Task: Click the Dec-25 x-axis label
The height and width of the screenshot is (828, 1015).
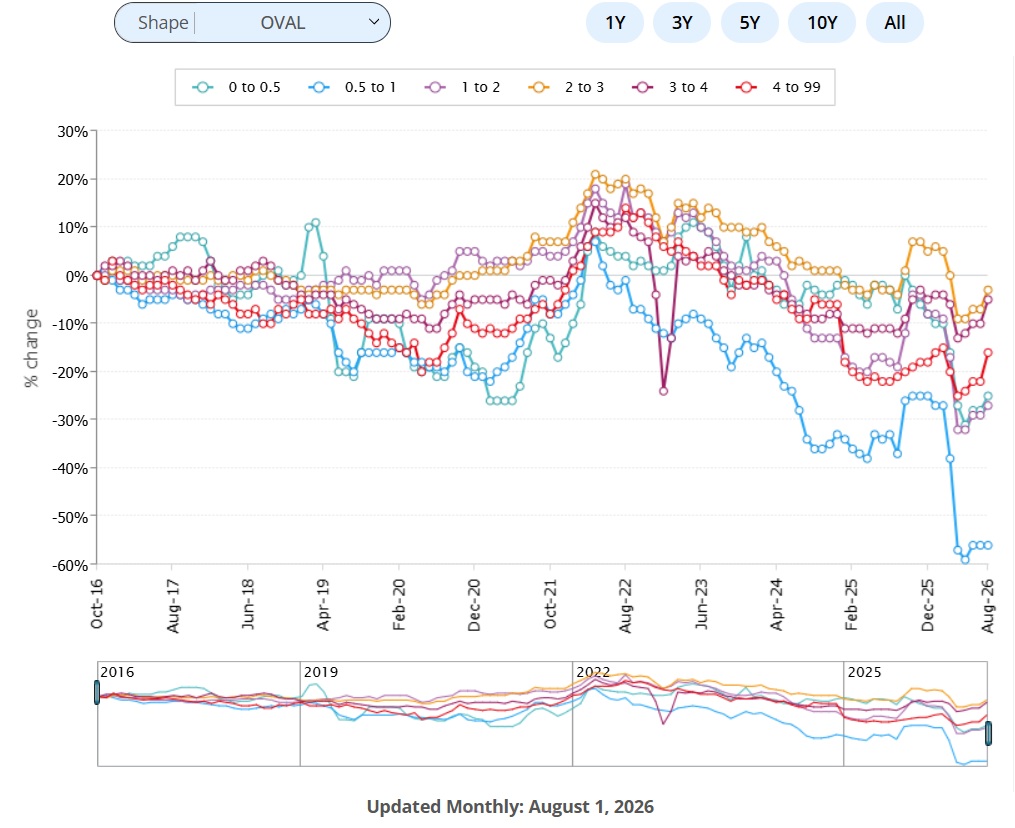Action: point(928,605)
